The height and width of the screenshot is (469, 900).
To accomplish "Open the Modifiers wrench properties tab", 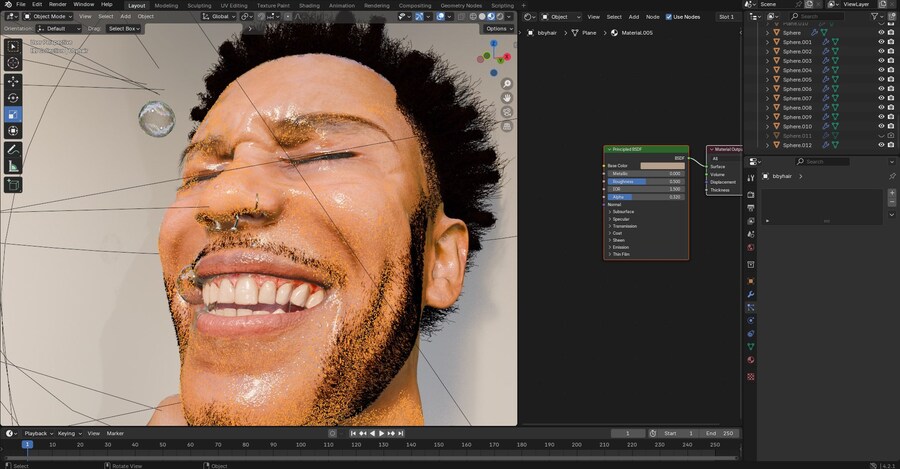I will click(751, 294).
